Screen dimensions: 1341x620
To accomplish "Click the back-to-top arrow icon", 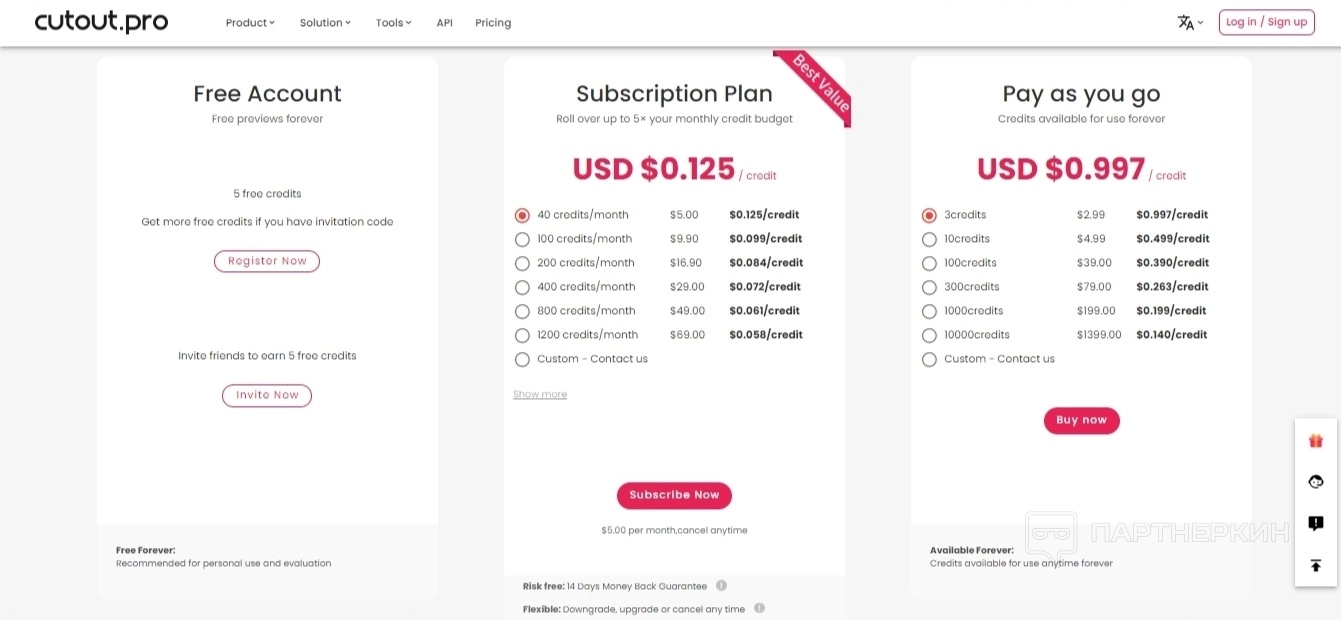I will point(1315,565).
